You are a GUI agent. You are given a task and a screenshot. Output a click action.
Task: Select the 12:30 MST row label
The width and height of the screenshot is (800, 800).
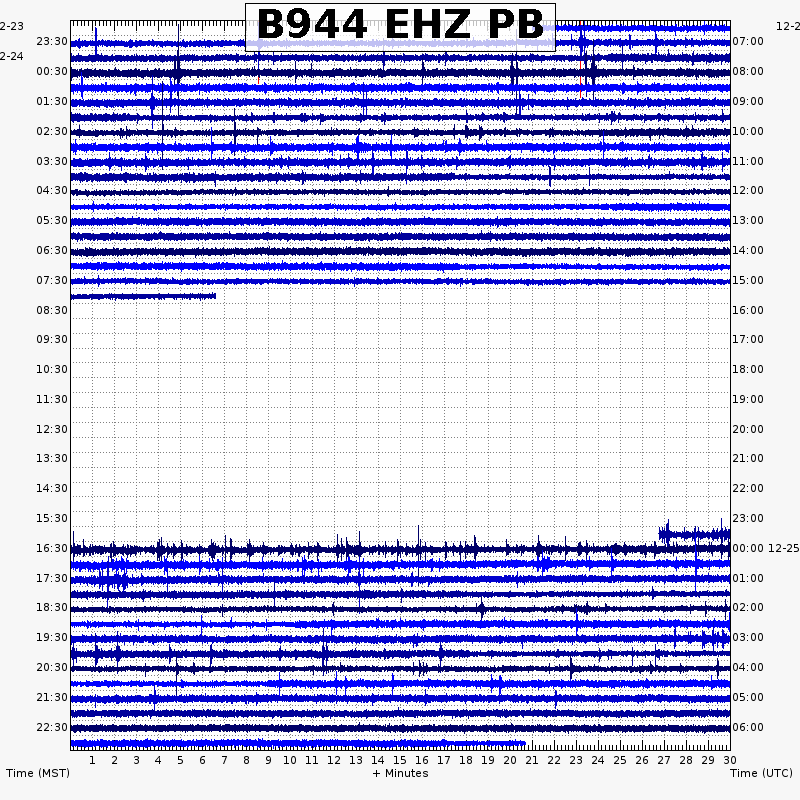52,430
